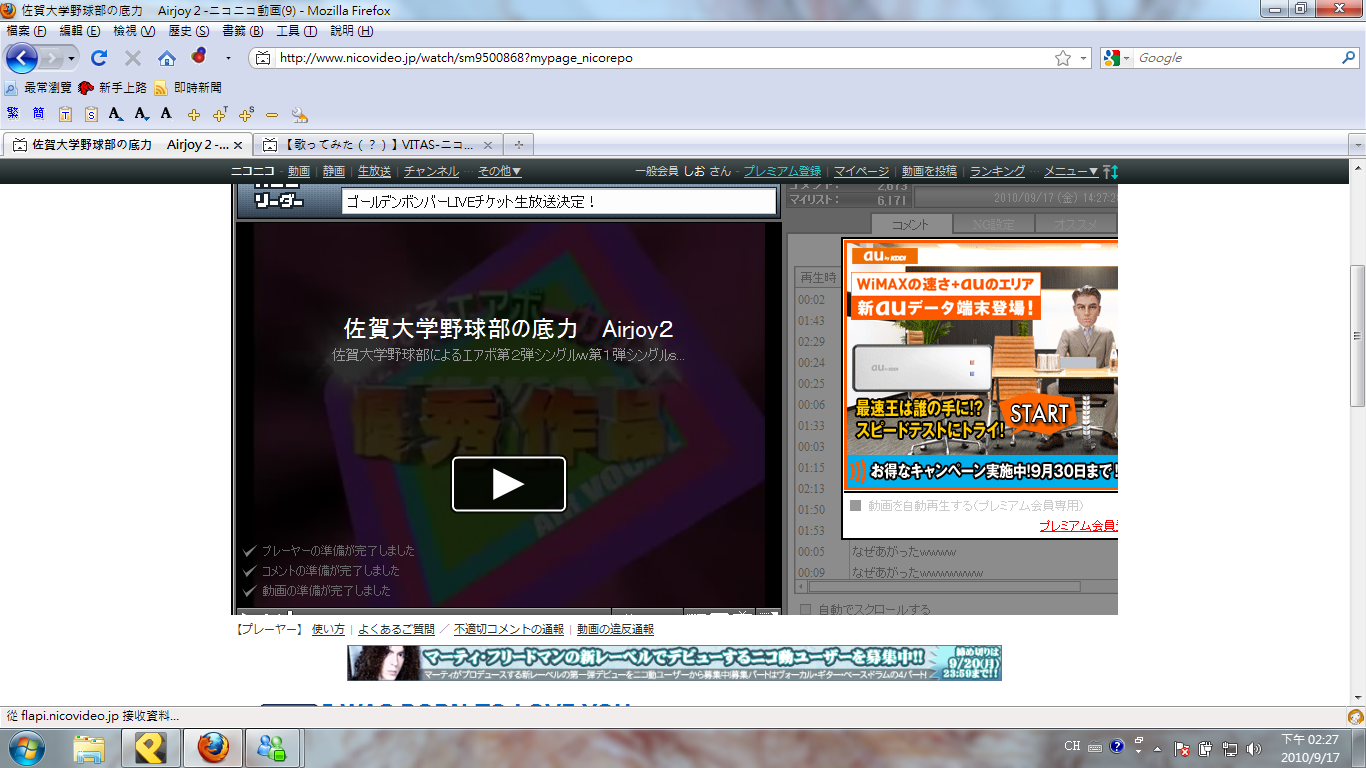1366x768 pixels.
Task: Reload the current page
Action: click(99, 58)
